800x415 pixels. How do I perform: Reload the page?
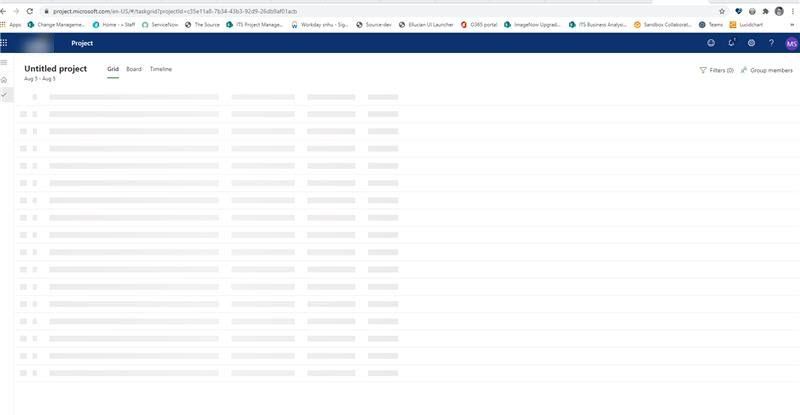30,11
